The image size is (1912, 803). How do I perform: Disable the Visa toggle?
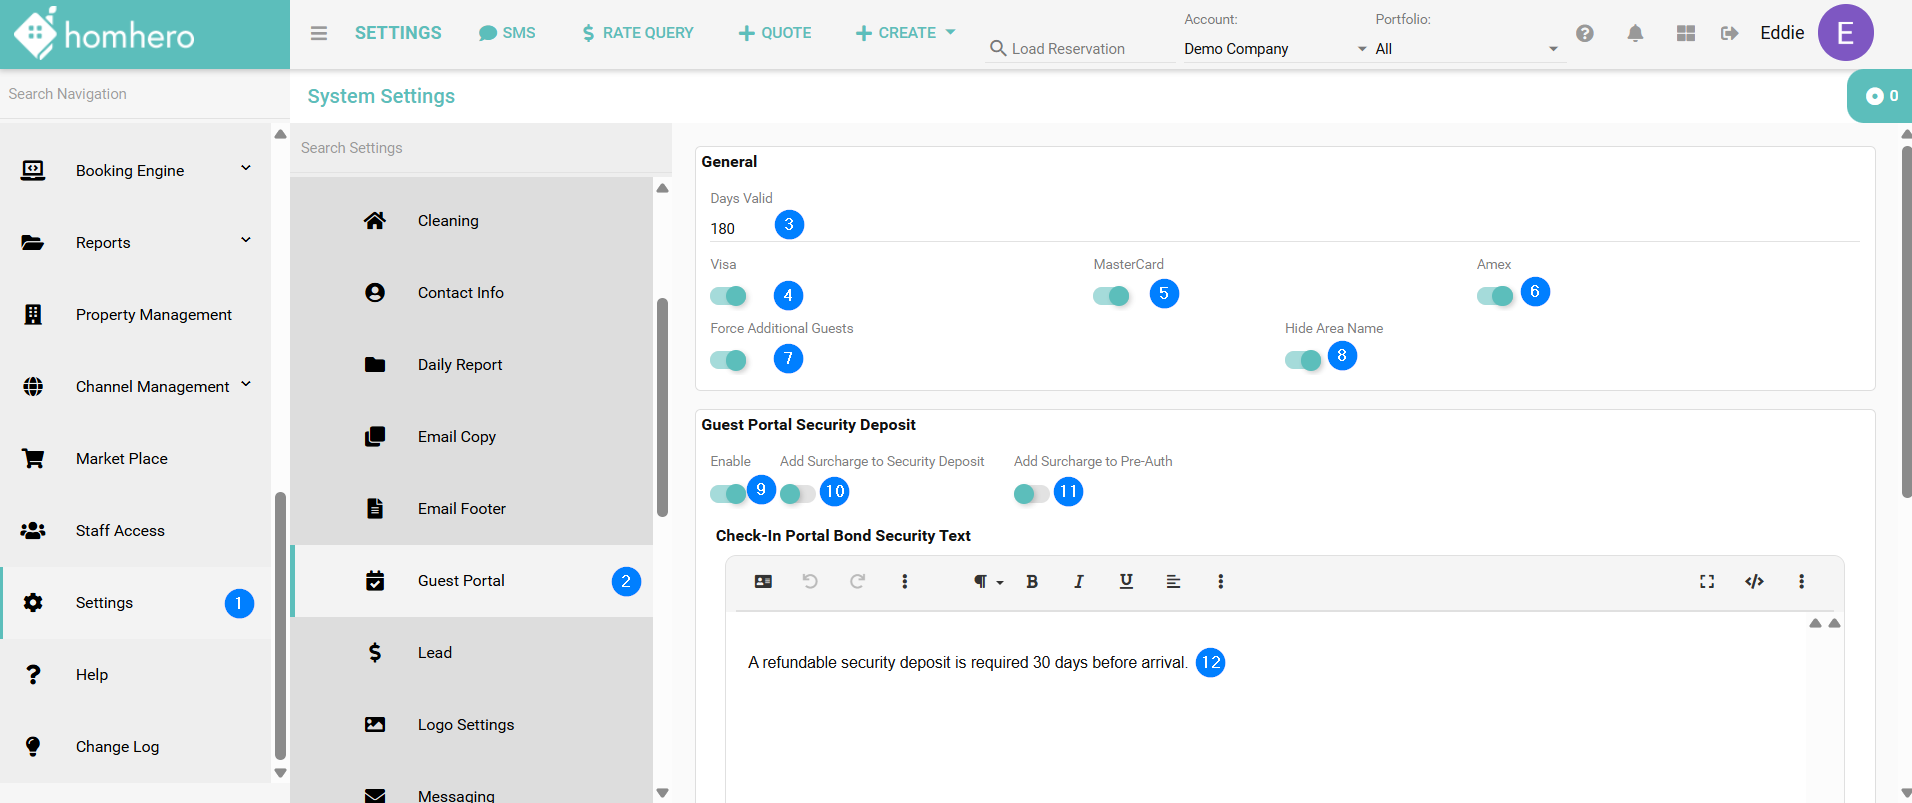pyautogui.click(x=729, y=296)
